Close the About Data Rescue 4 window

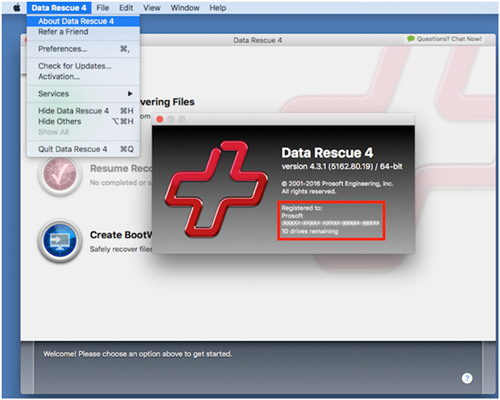[160, 119]
